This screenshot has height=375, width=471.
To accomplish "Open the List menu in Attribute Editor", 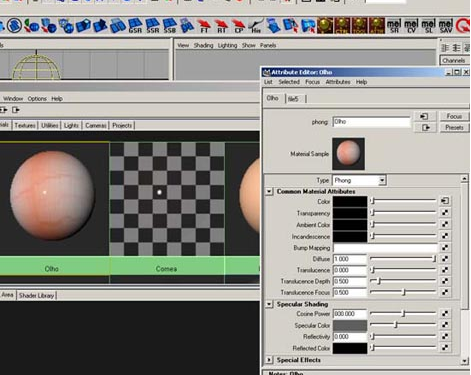I will [268, 82].
